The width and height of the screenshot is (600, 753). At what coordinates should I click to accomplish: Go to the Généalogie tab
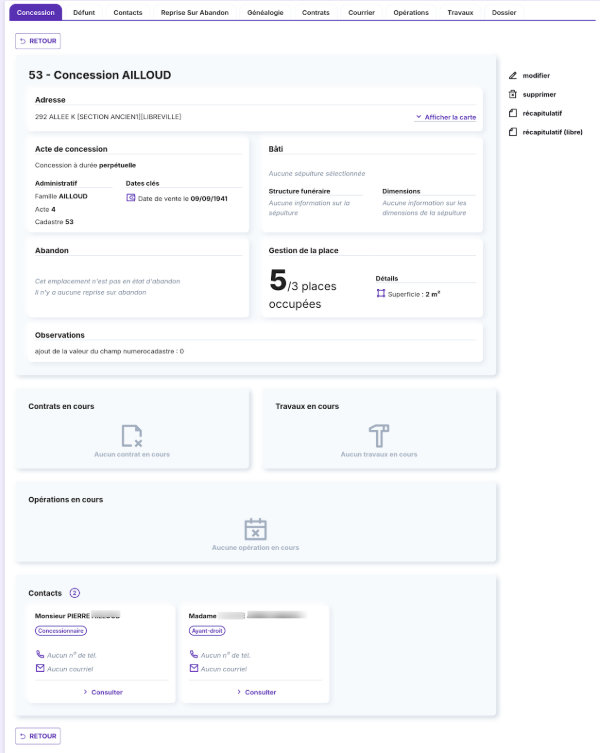tap(264, 12)
